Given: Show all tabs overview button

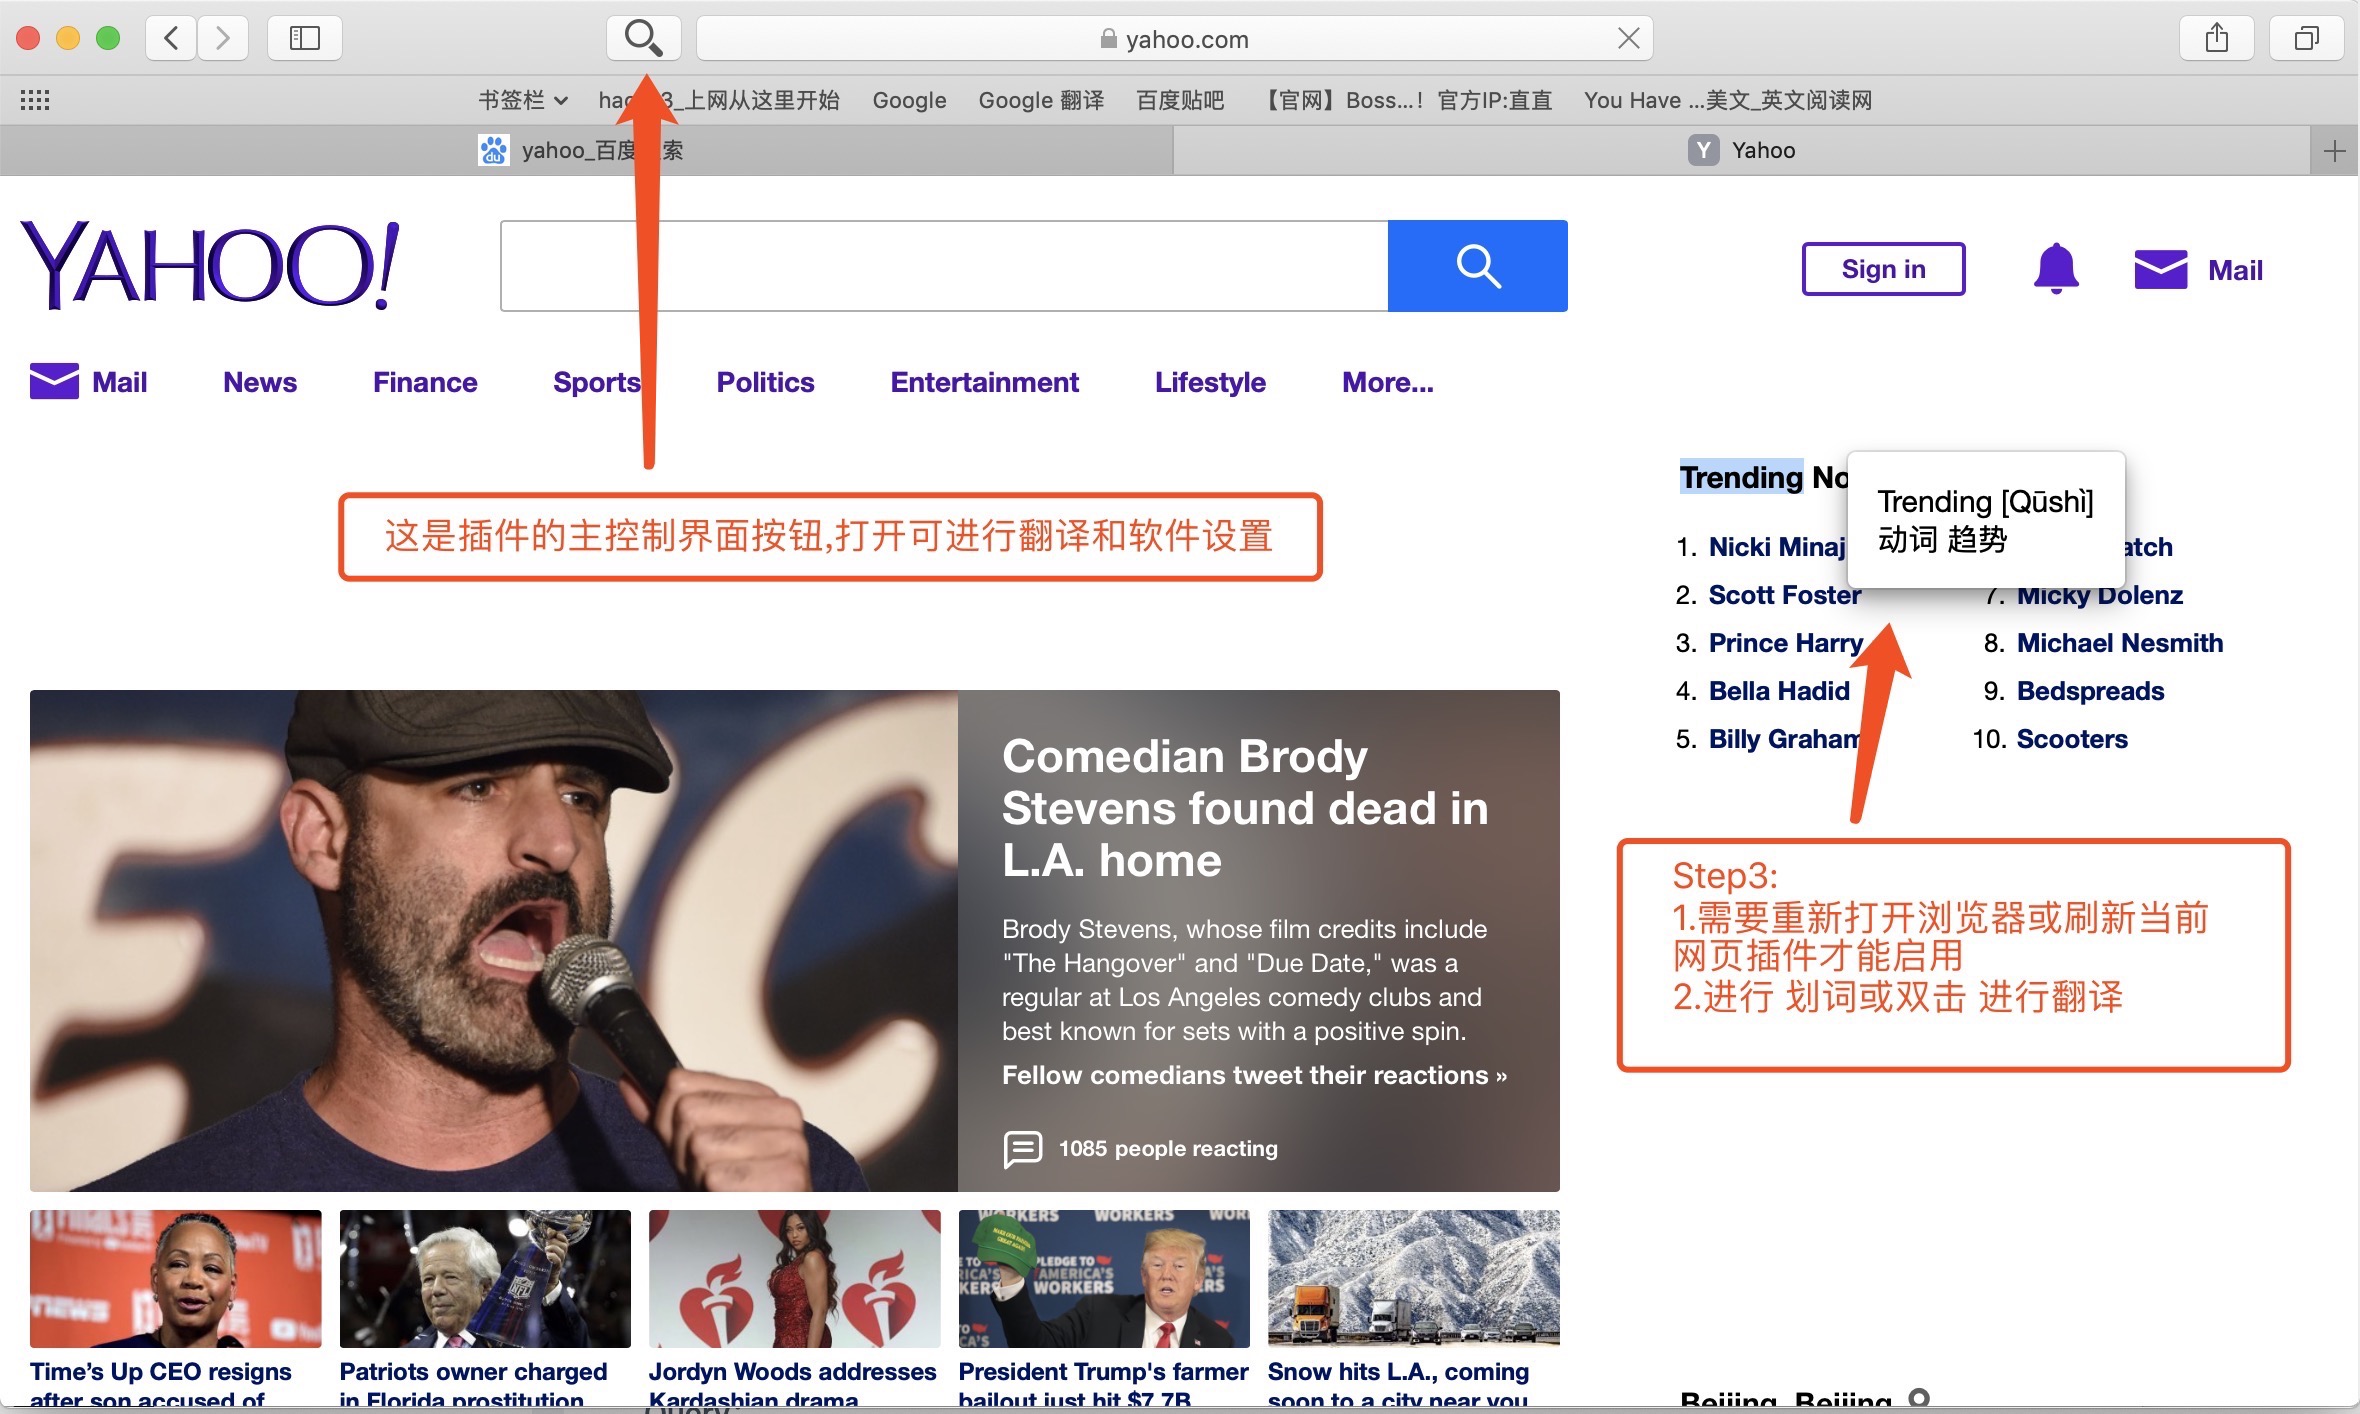Looking at the screenshot, I should (2307, 38).
